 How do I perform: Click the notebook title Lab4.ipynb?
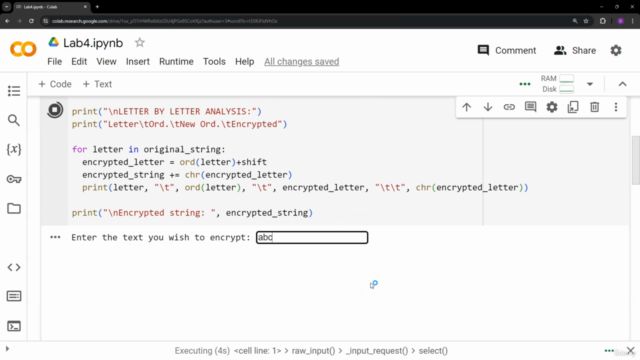(x=93, y=43)
